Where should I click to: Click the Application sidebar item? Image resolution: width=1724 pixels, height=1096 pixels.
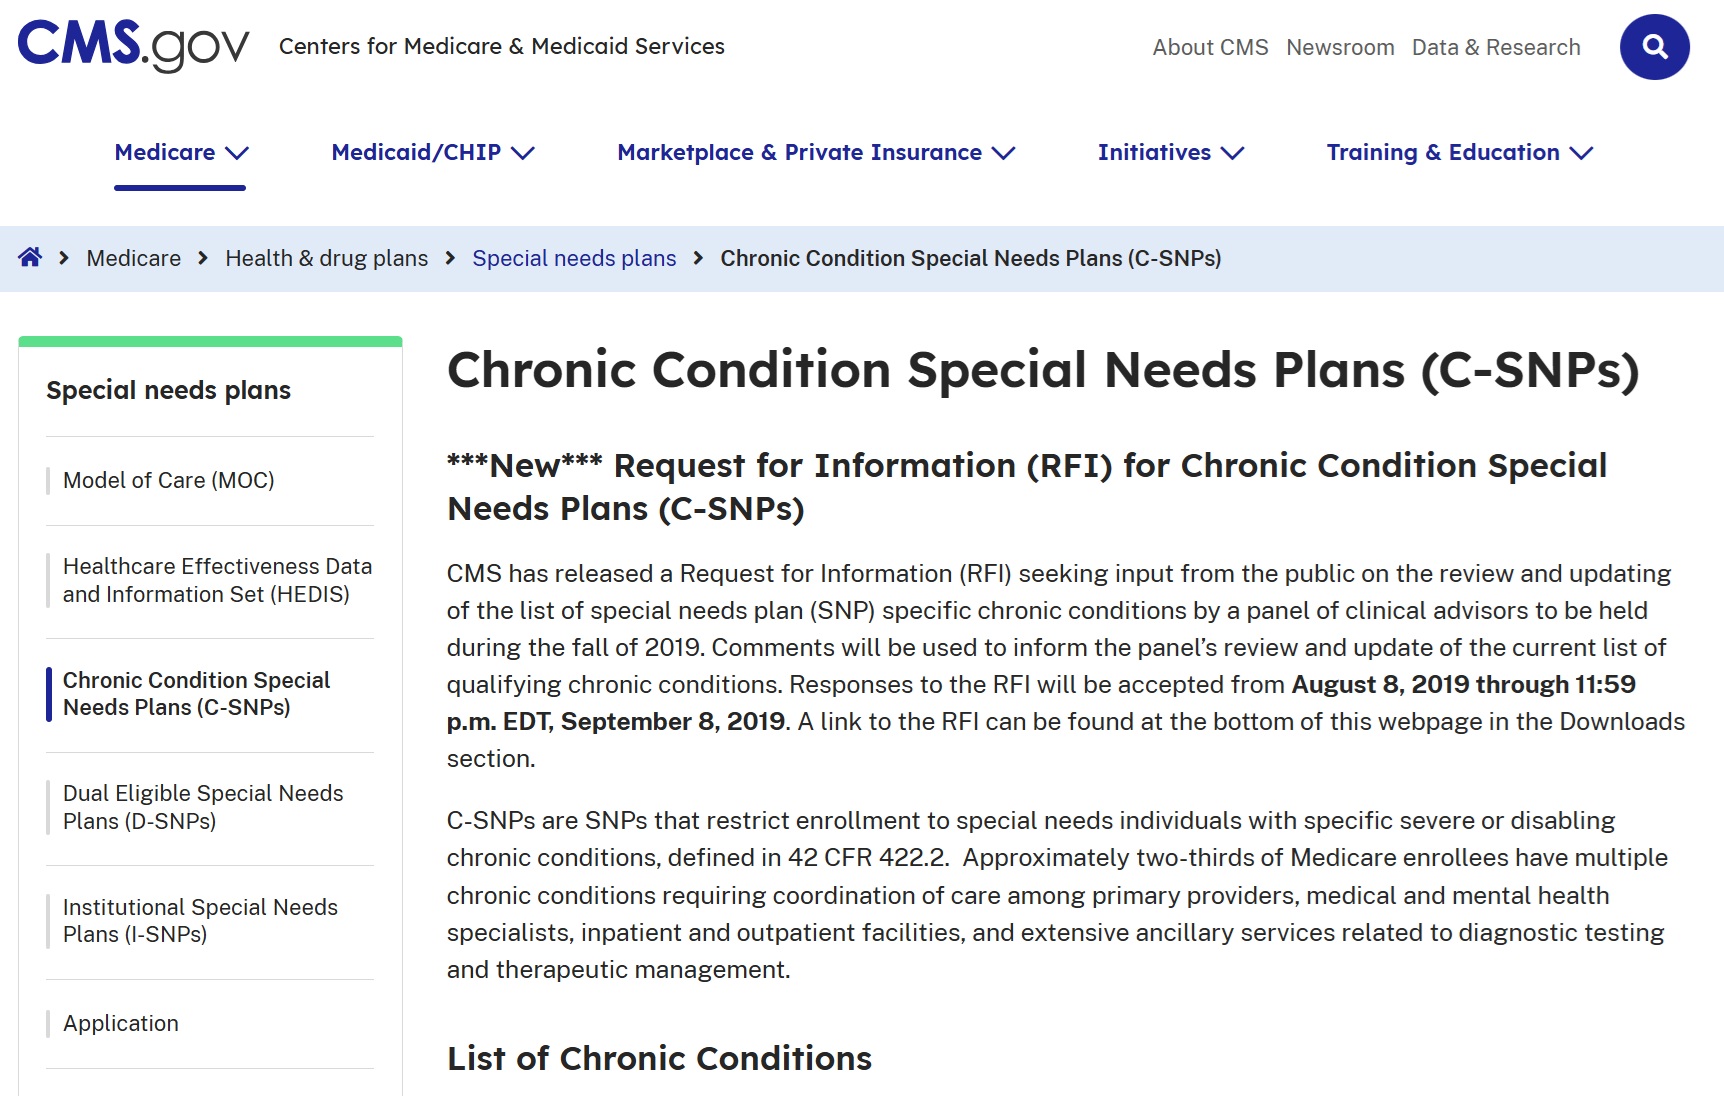click(x=121, y=1023)
